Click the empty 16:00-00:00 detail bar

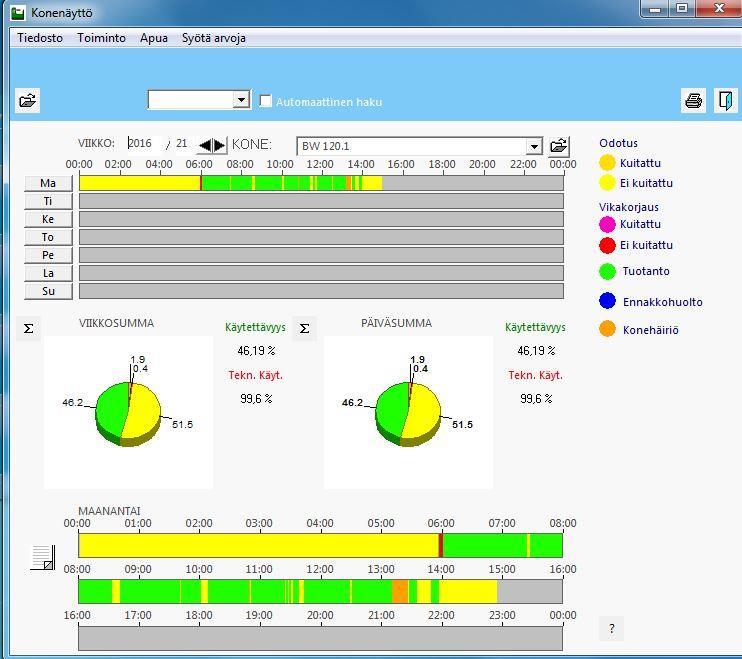click(x=320, y=638)
